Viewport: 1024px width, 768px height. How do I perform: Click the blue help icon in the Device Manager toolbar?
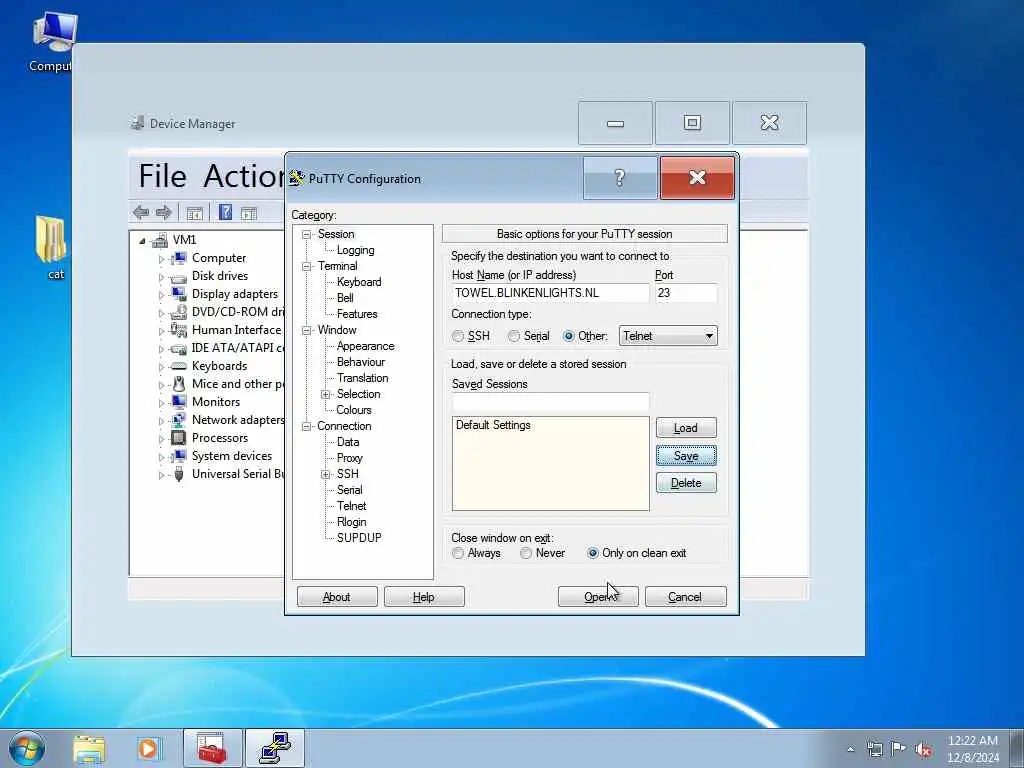pyautogui.click(x=225, y=212)
